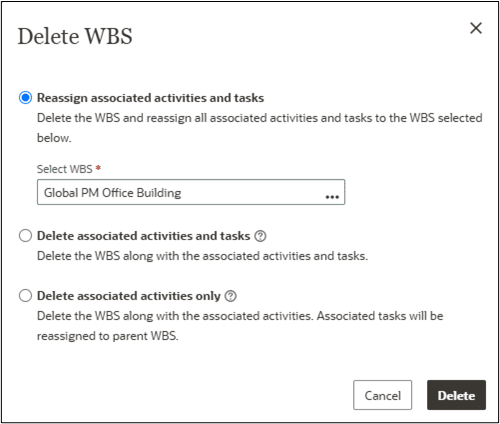The width and height of the screenshot is (500, 424).
Task: Close the Delete WBS dialog with X
Action: pyautogui.click(x=476, y=28)
